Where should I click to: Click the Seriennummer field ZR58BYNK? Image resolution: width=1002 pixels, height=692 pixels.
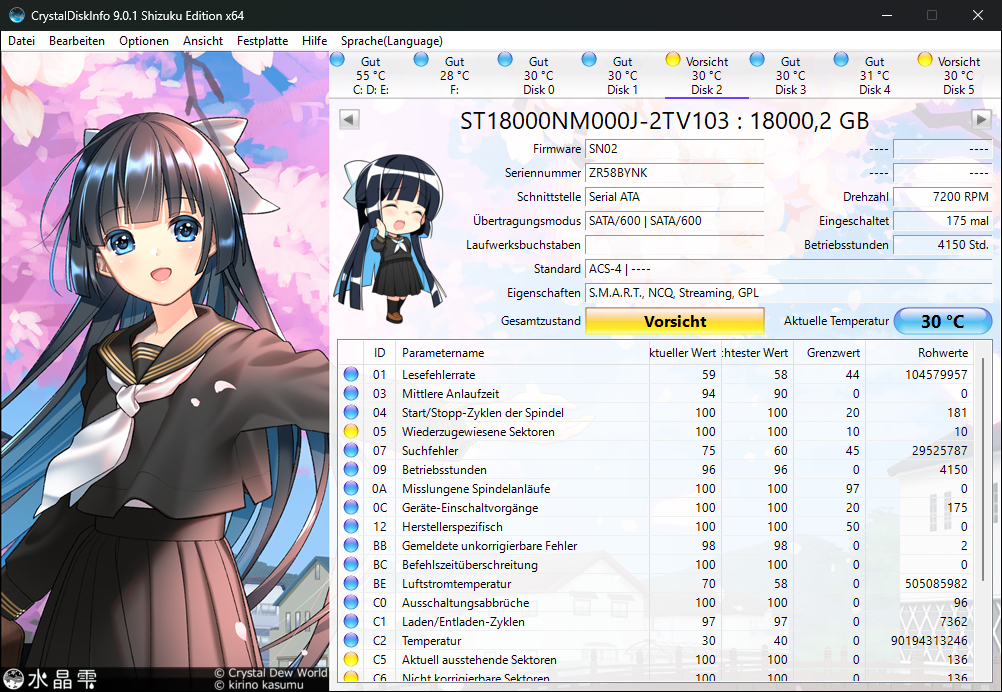point(674,173)
